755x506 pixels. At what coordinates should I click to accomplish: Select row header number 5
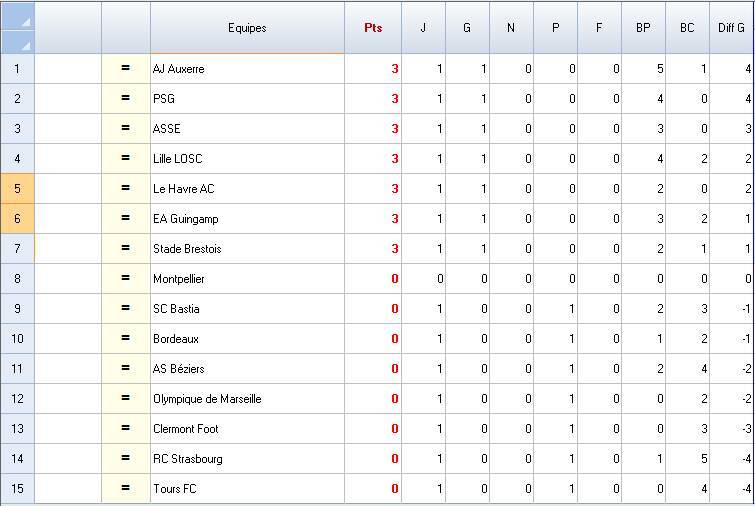(x=17, y=189)
